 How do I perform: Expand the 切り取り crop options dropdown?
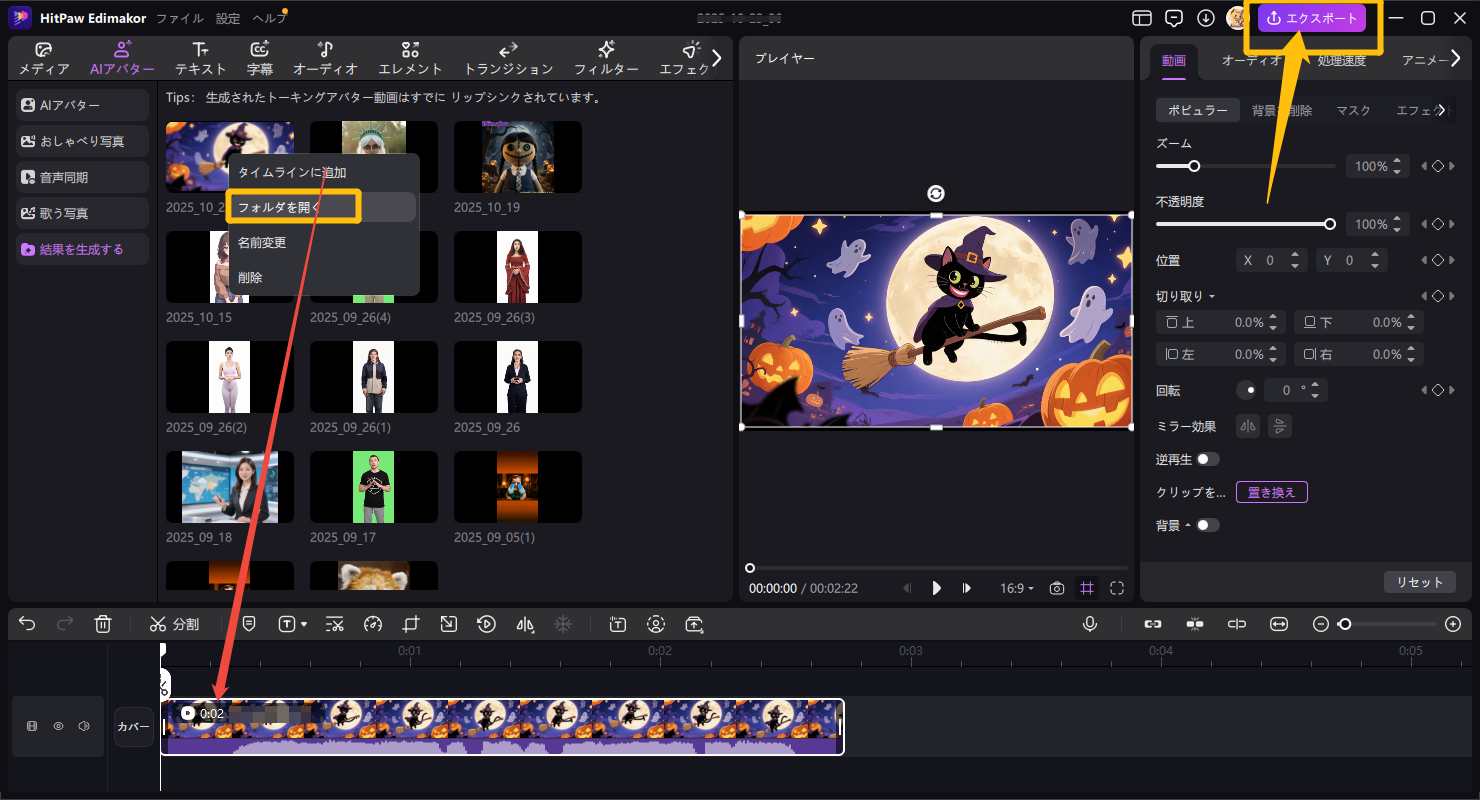(1211, 296)
